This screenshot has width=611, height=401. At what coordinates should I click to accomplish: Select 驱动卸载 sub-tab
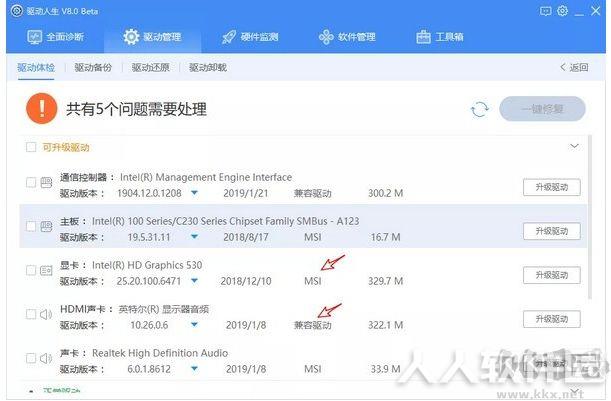(208, 67)
